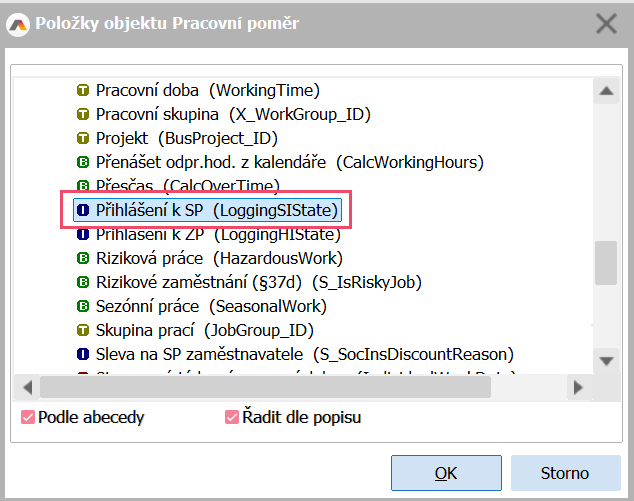Click the B icon beside Přenášet odpr.hod. z kalendáře
Viewport: 634px width, 501px height.
tap(84, 162)
